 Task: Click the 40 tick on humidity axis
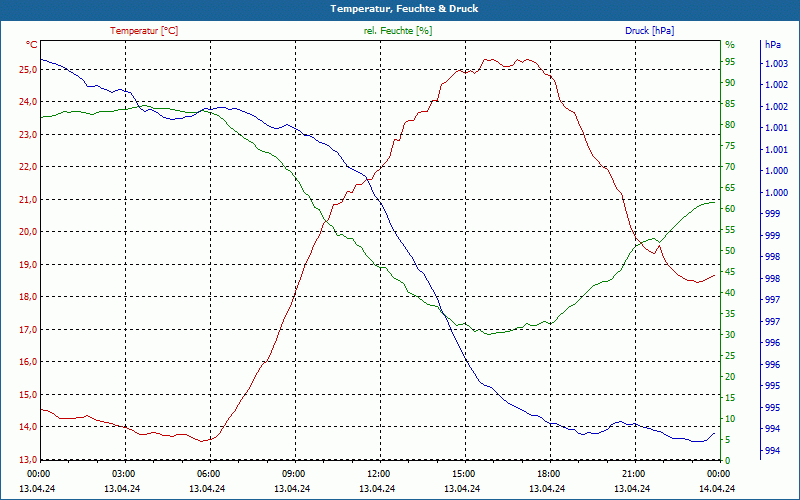[x=730, y=292]
